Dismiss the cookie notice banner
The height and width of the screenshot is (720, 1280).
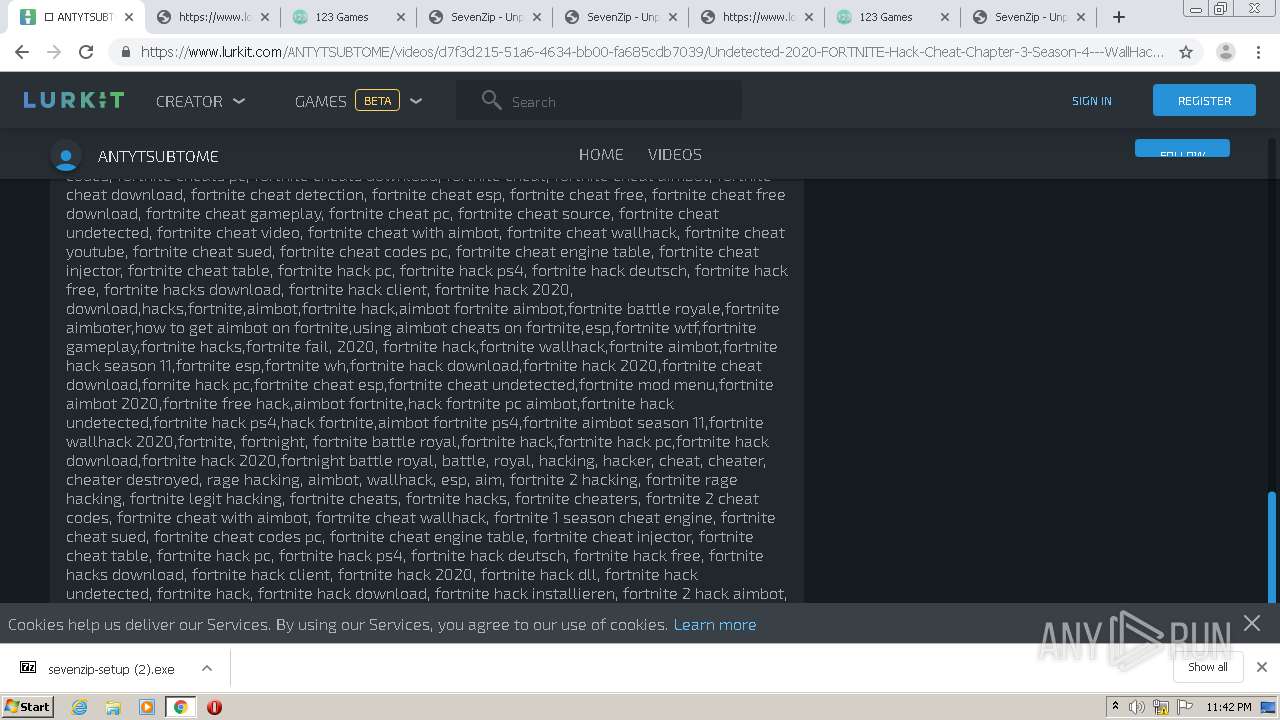[1252, 623]
